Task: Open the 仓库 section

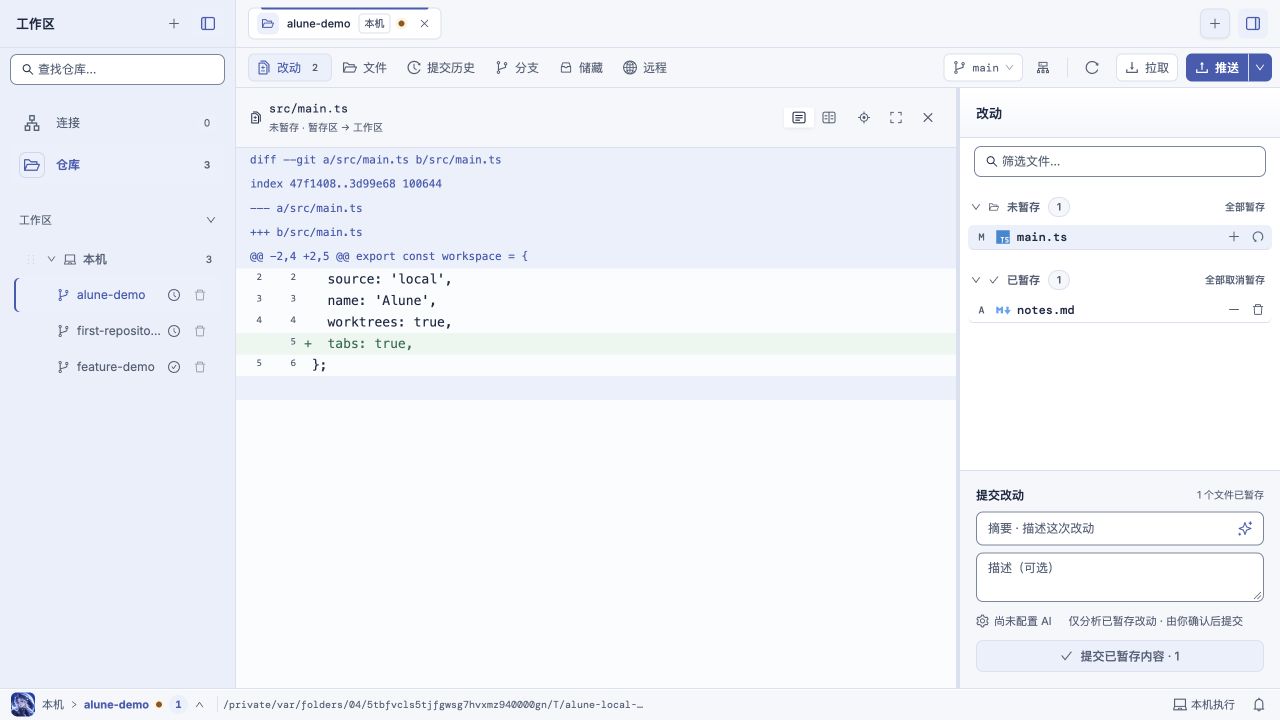Action: point(117,165)
